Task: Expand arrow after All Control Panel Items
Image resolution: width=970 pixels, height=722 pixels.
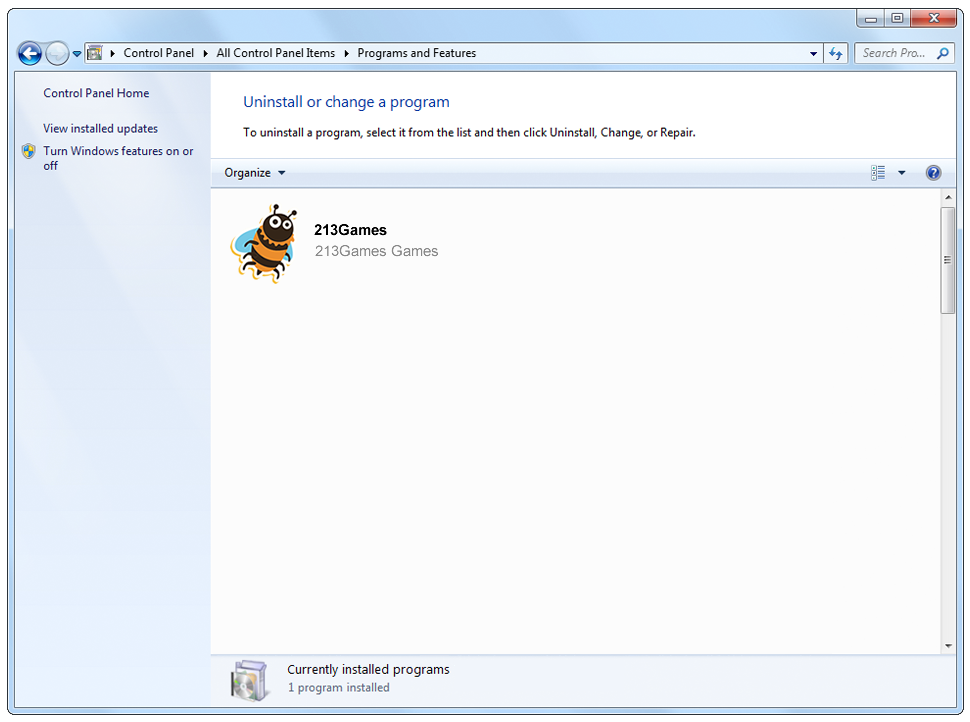Action: [346, 53]
